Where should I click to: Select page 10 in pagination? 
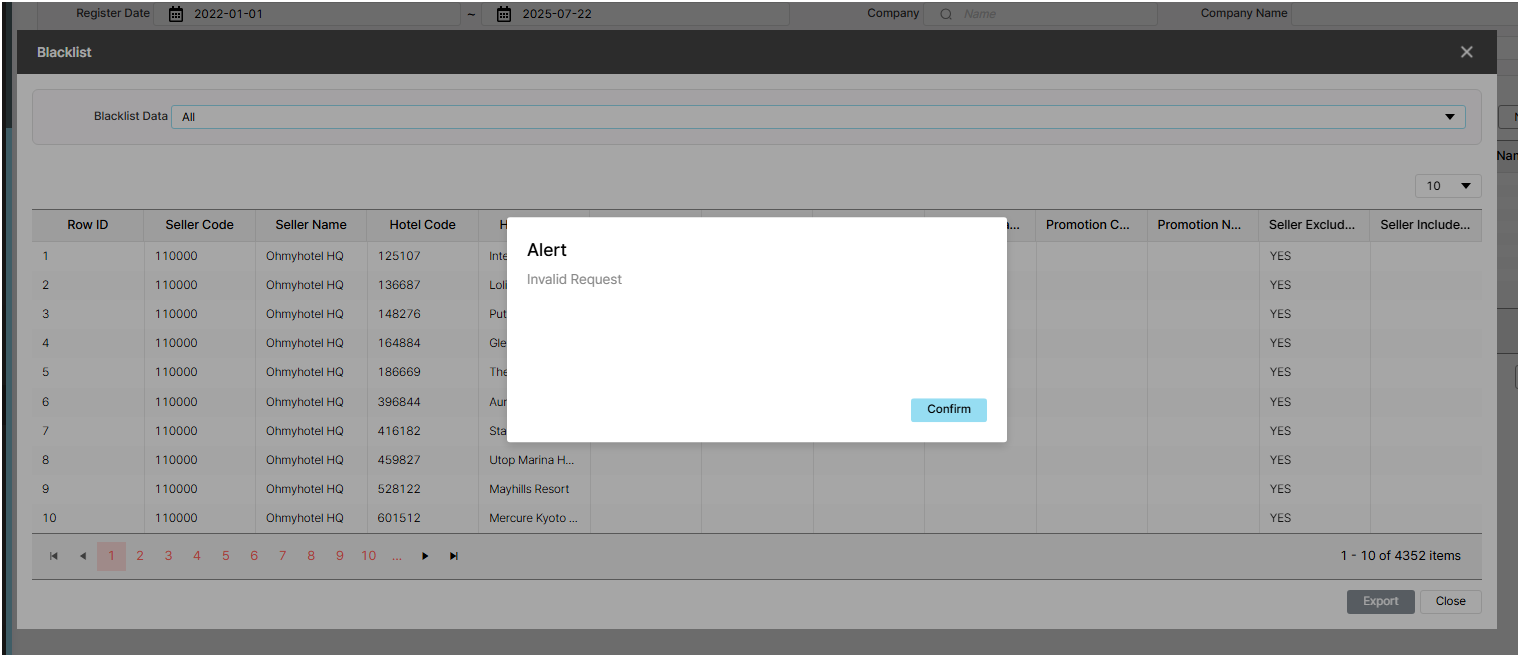pyautogui.click(x=368, y=556)
